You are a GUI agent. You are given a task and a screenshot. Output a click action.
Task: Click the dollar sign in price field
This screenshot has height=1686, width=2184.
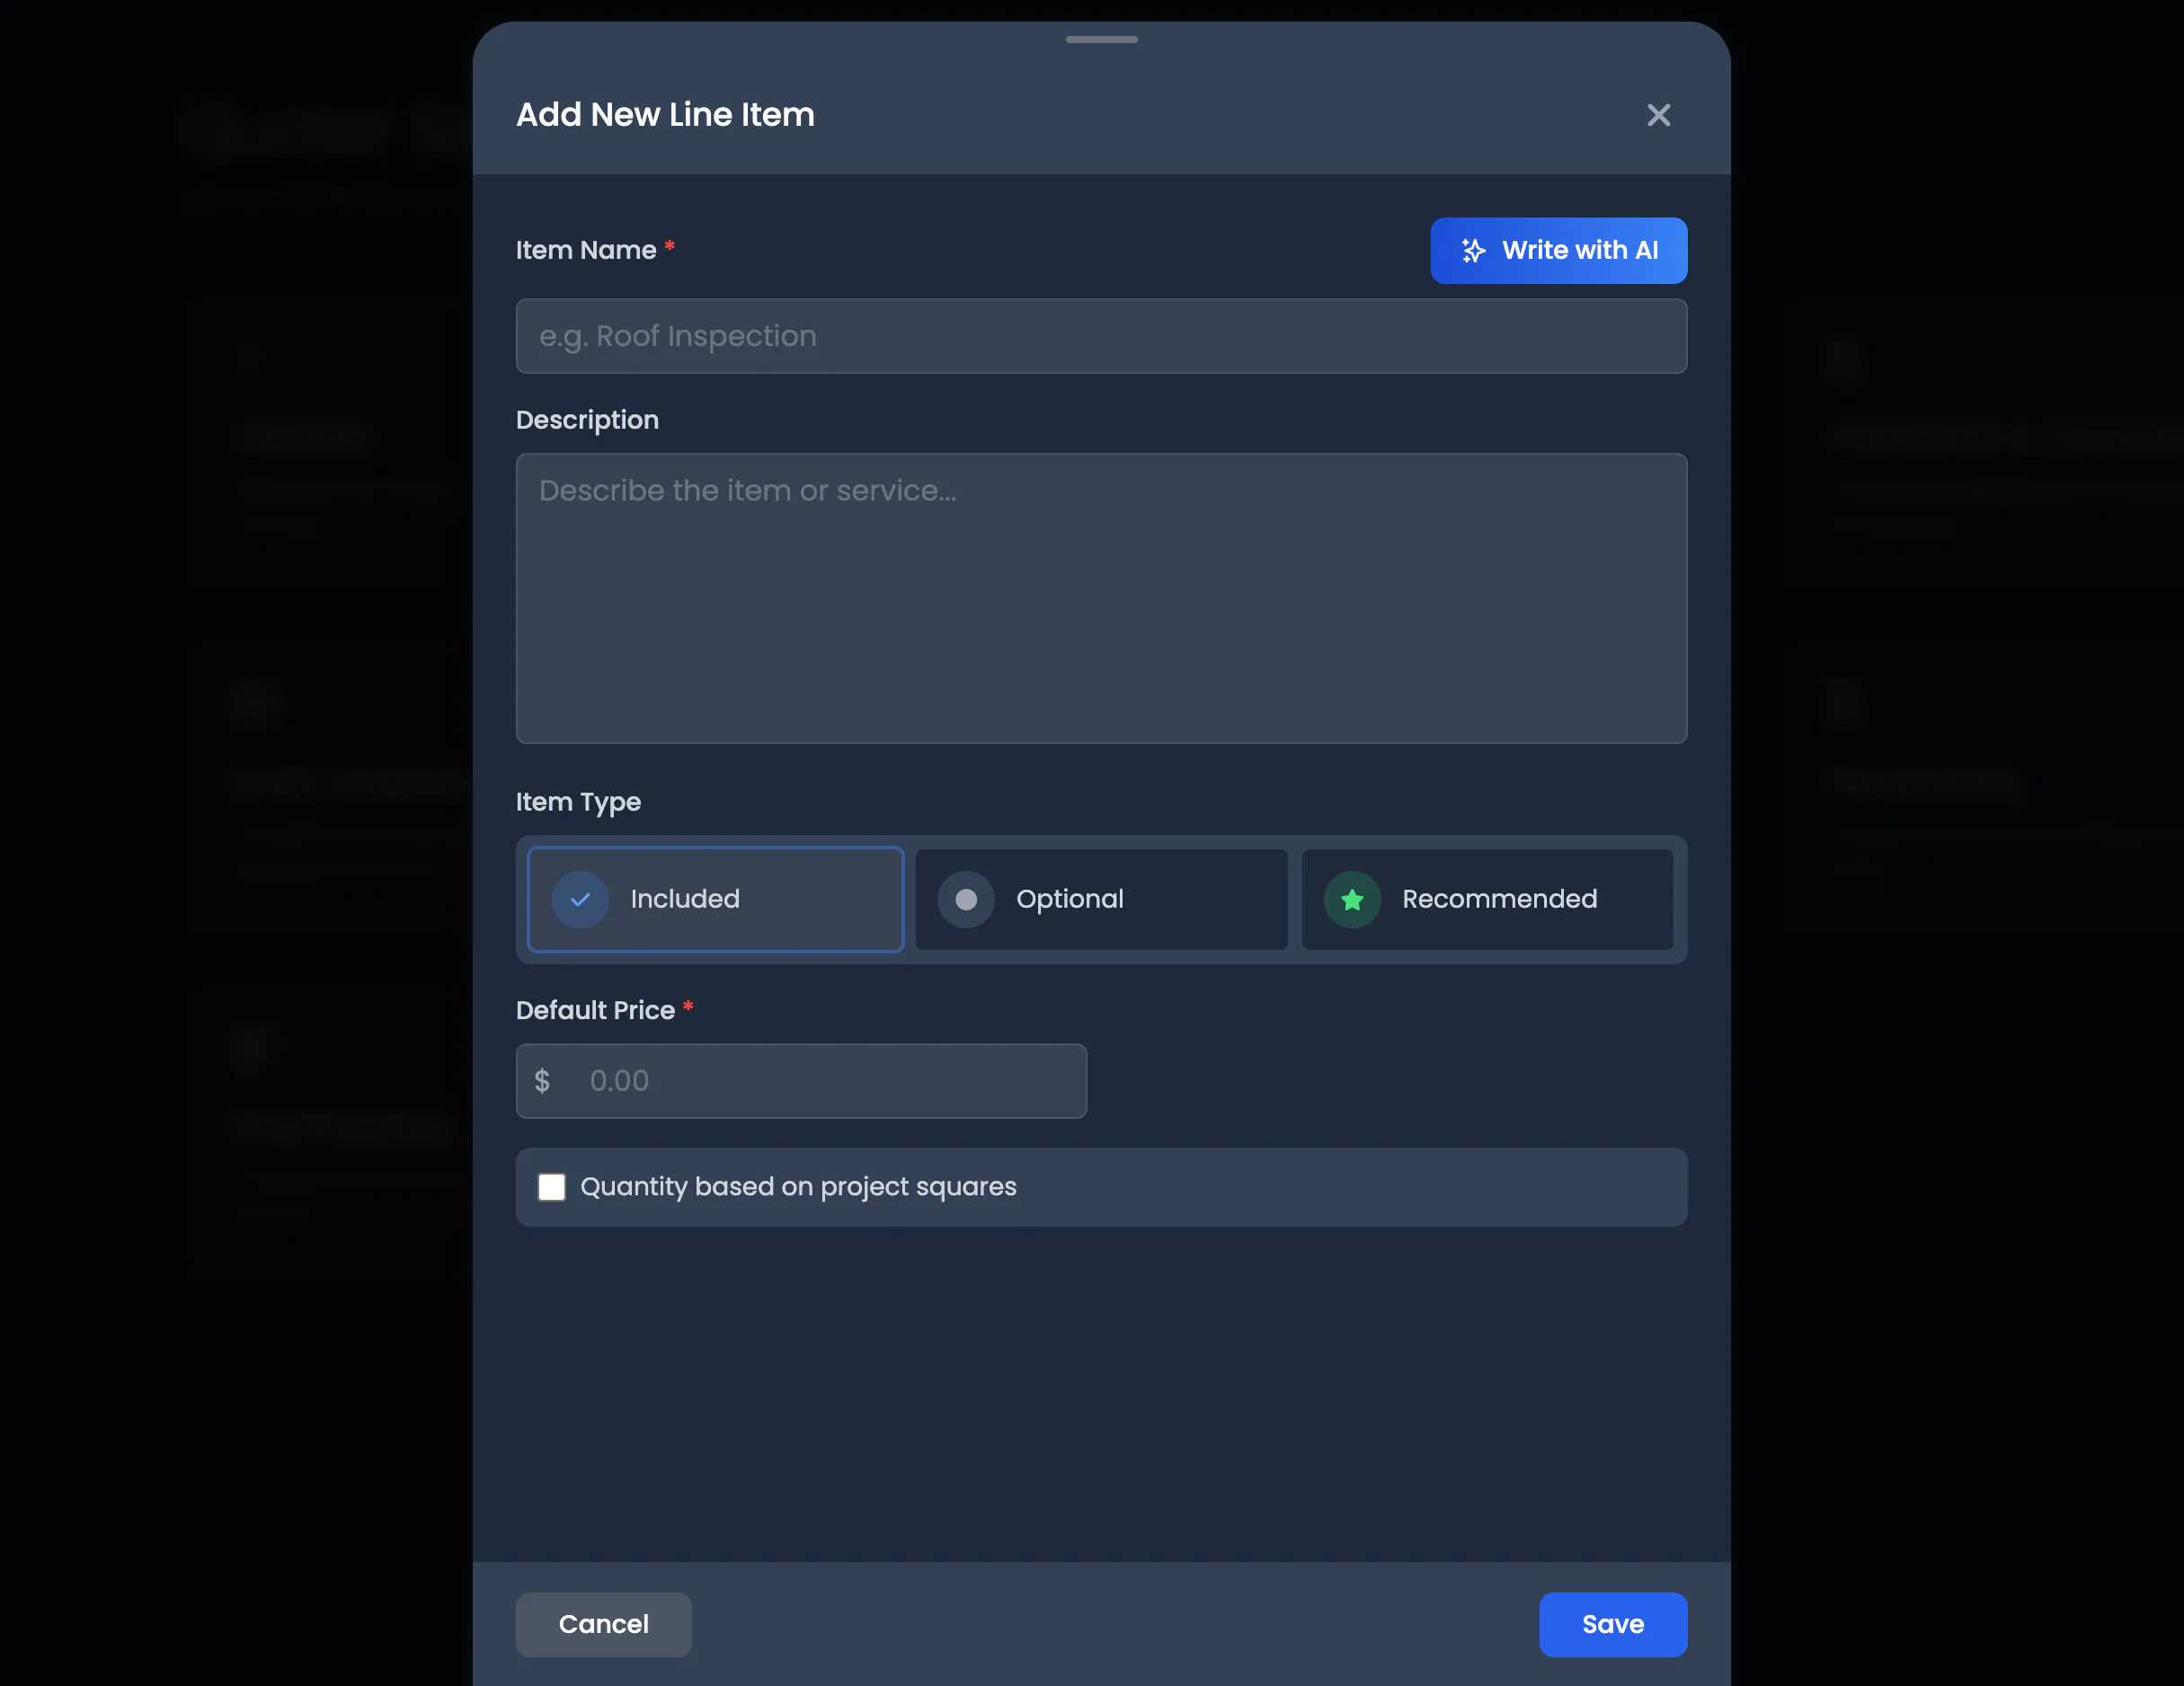542,1081
